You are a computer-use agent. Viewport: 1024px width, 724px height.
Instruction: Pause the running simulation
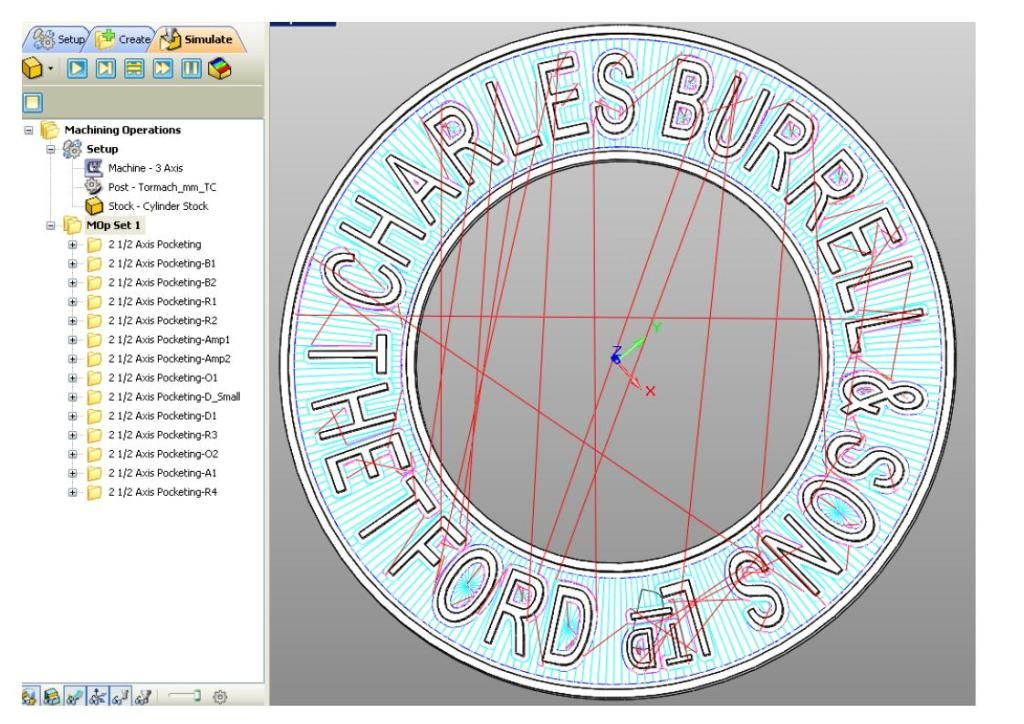[x=191, y=69]
